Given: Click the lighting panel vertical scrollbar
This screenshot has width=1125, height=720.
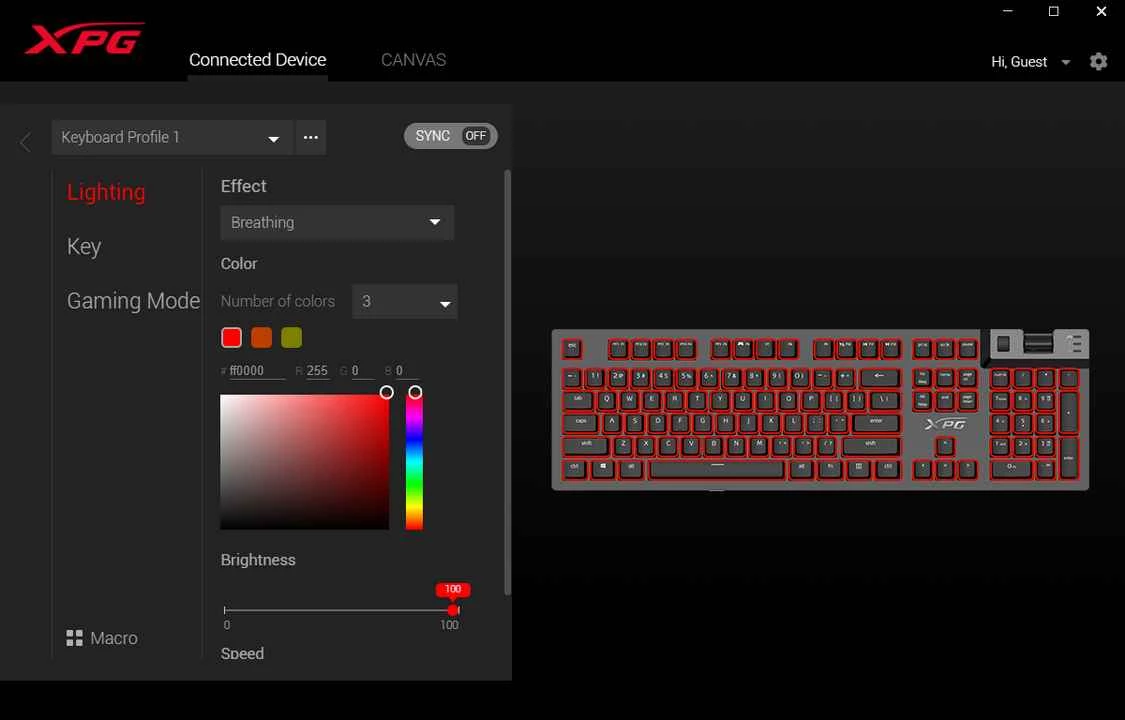Looking at the screenshot, I should [x=508, y=382].
